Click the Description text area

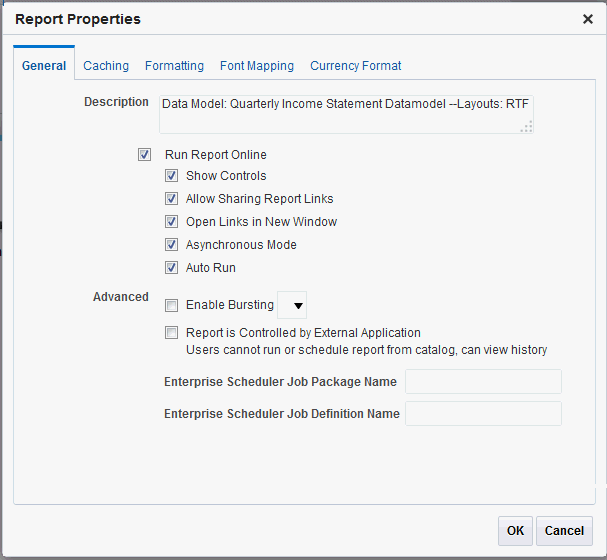(x=346, y=115)
